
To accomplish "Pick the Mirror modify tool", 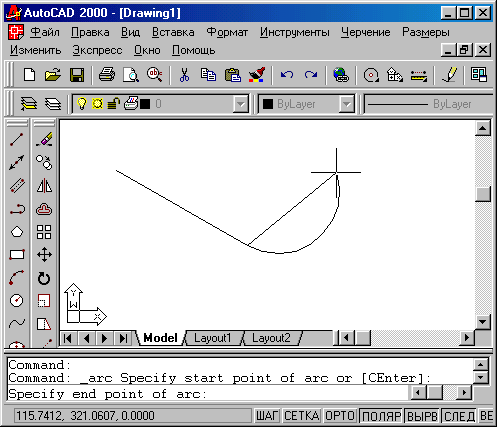I will [44, 186].
